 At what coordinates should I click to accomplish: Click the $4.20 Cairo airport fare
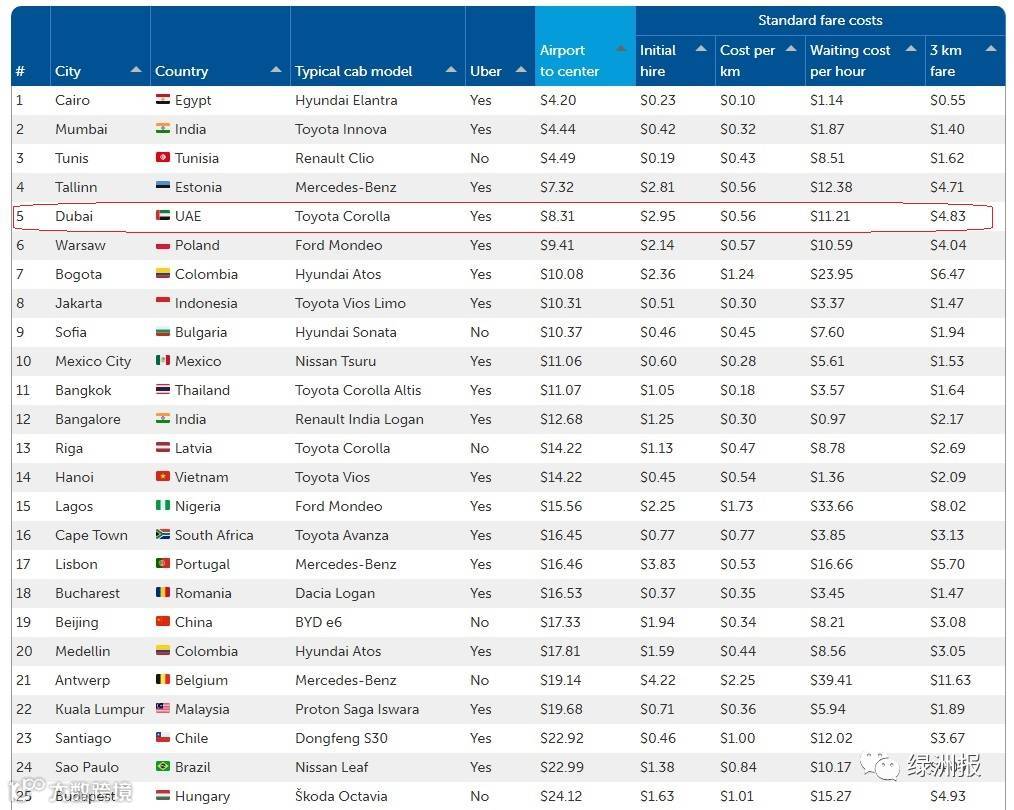click(x=558, y=100)
